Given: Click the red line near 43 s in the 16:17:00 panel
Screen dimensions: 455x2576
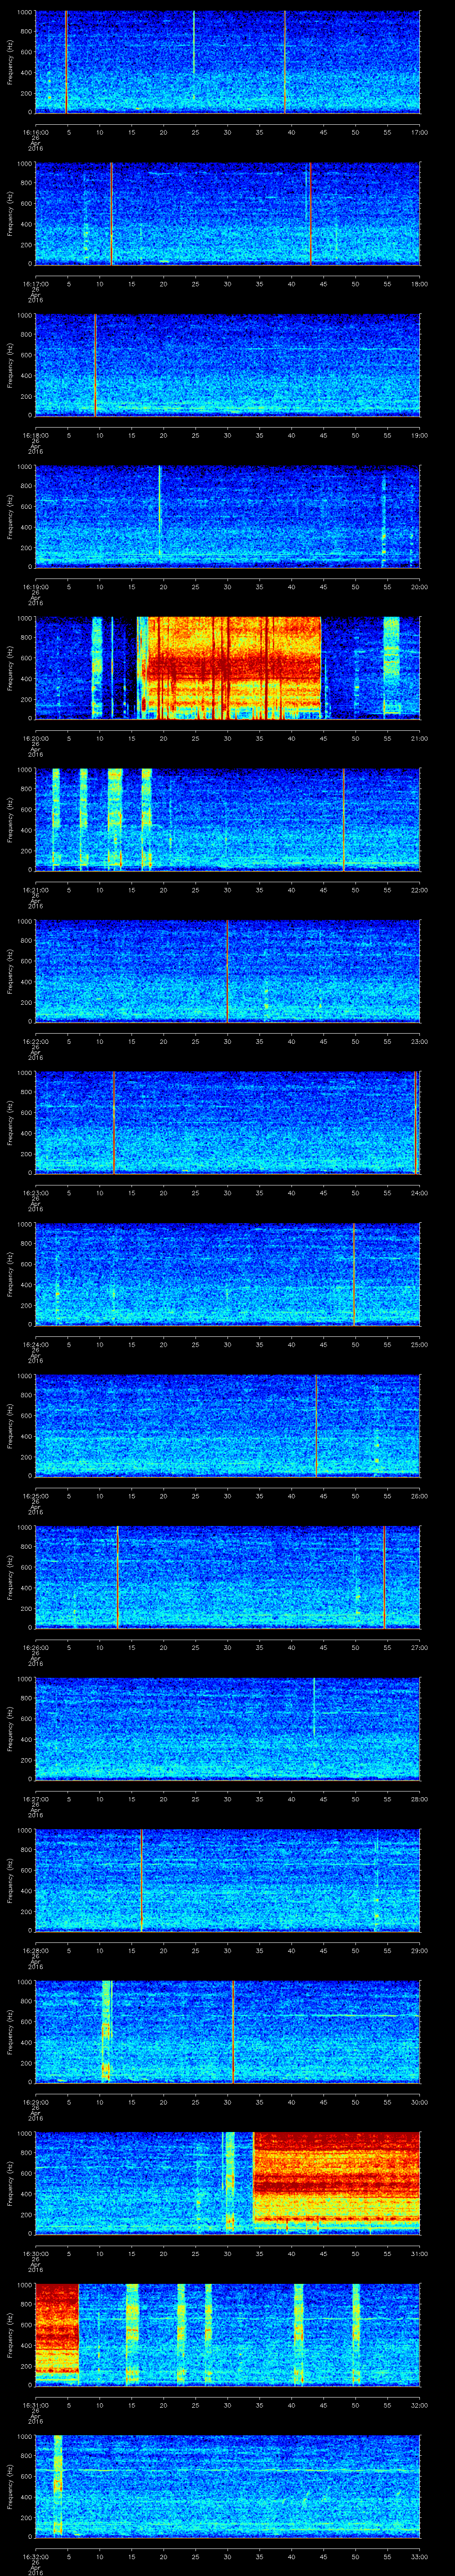Looking at the screenshot, I should (x=310, y=213).
